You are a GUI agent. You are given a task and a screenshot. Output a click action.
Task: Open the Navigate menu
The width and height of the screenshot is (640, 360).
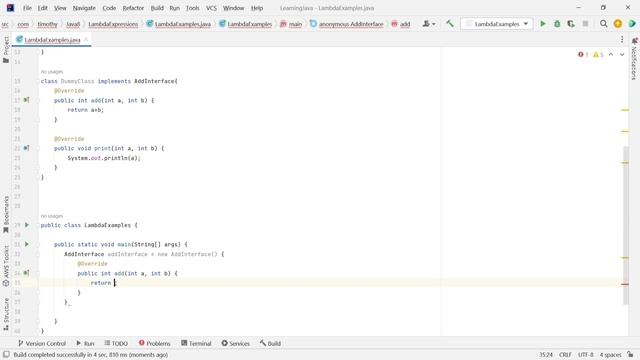[x=84, y=8]
